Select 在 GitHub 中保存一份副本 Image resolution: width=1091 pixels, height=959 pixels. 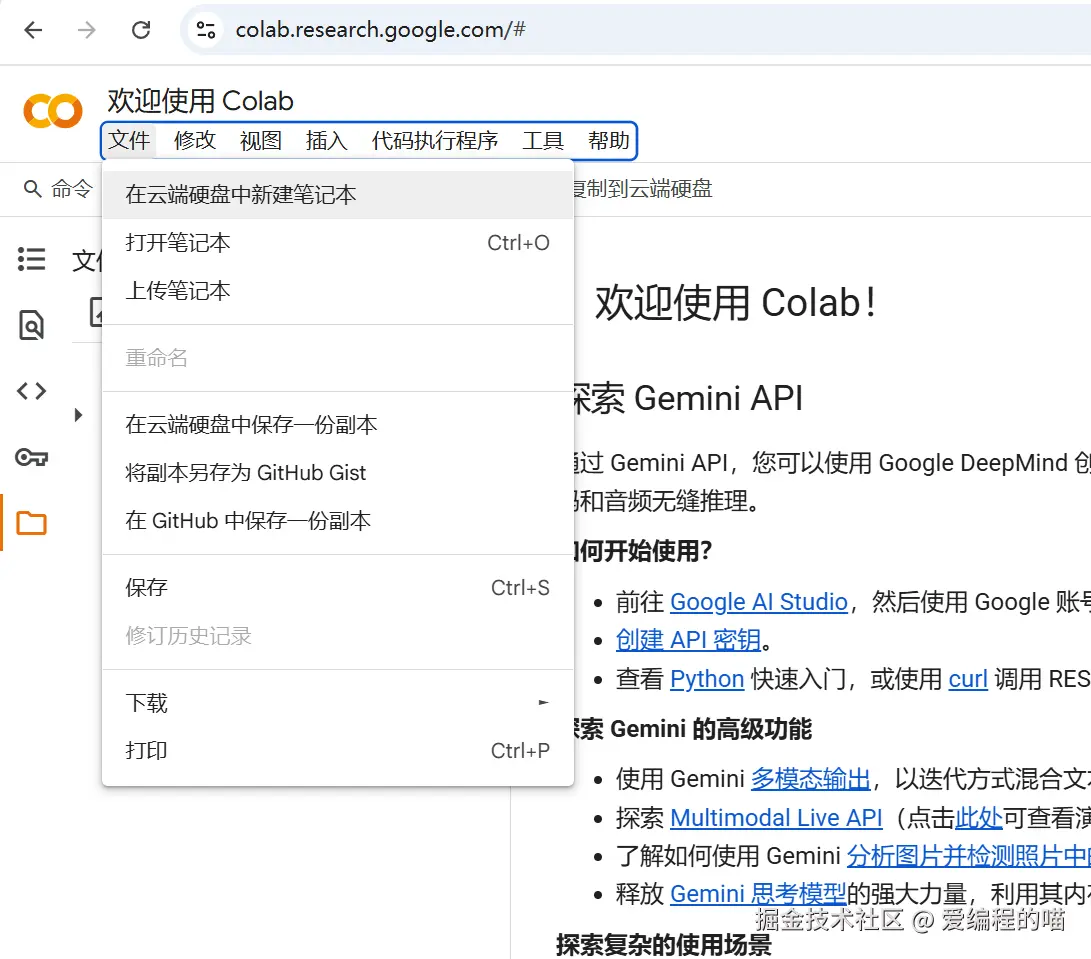[337, 521]
